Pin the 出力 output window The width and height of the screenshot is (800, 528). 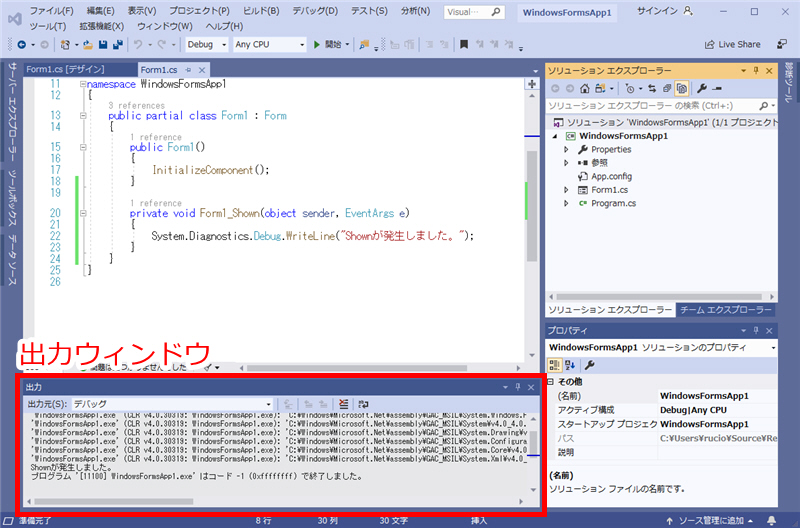pyautogui.click(x=517, y=387)
